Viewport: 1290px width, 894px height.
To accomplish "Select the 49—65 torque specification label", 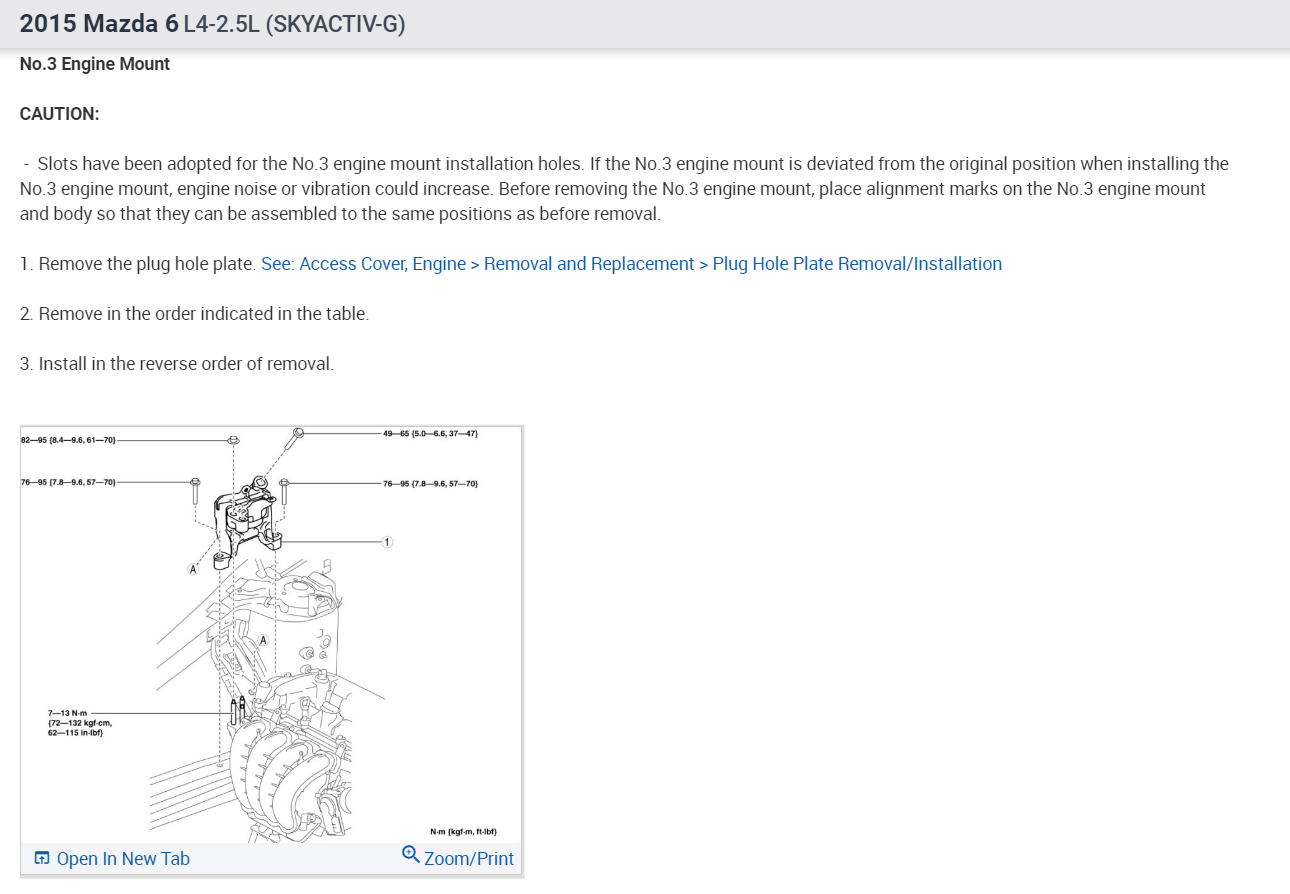I will [x=430, y=434].
